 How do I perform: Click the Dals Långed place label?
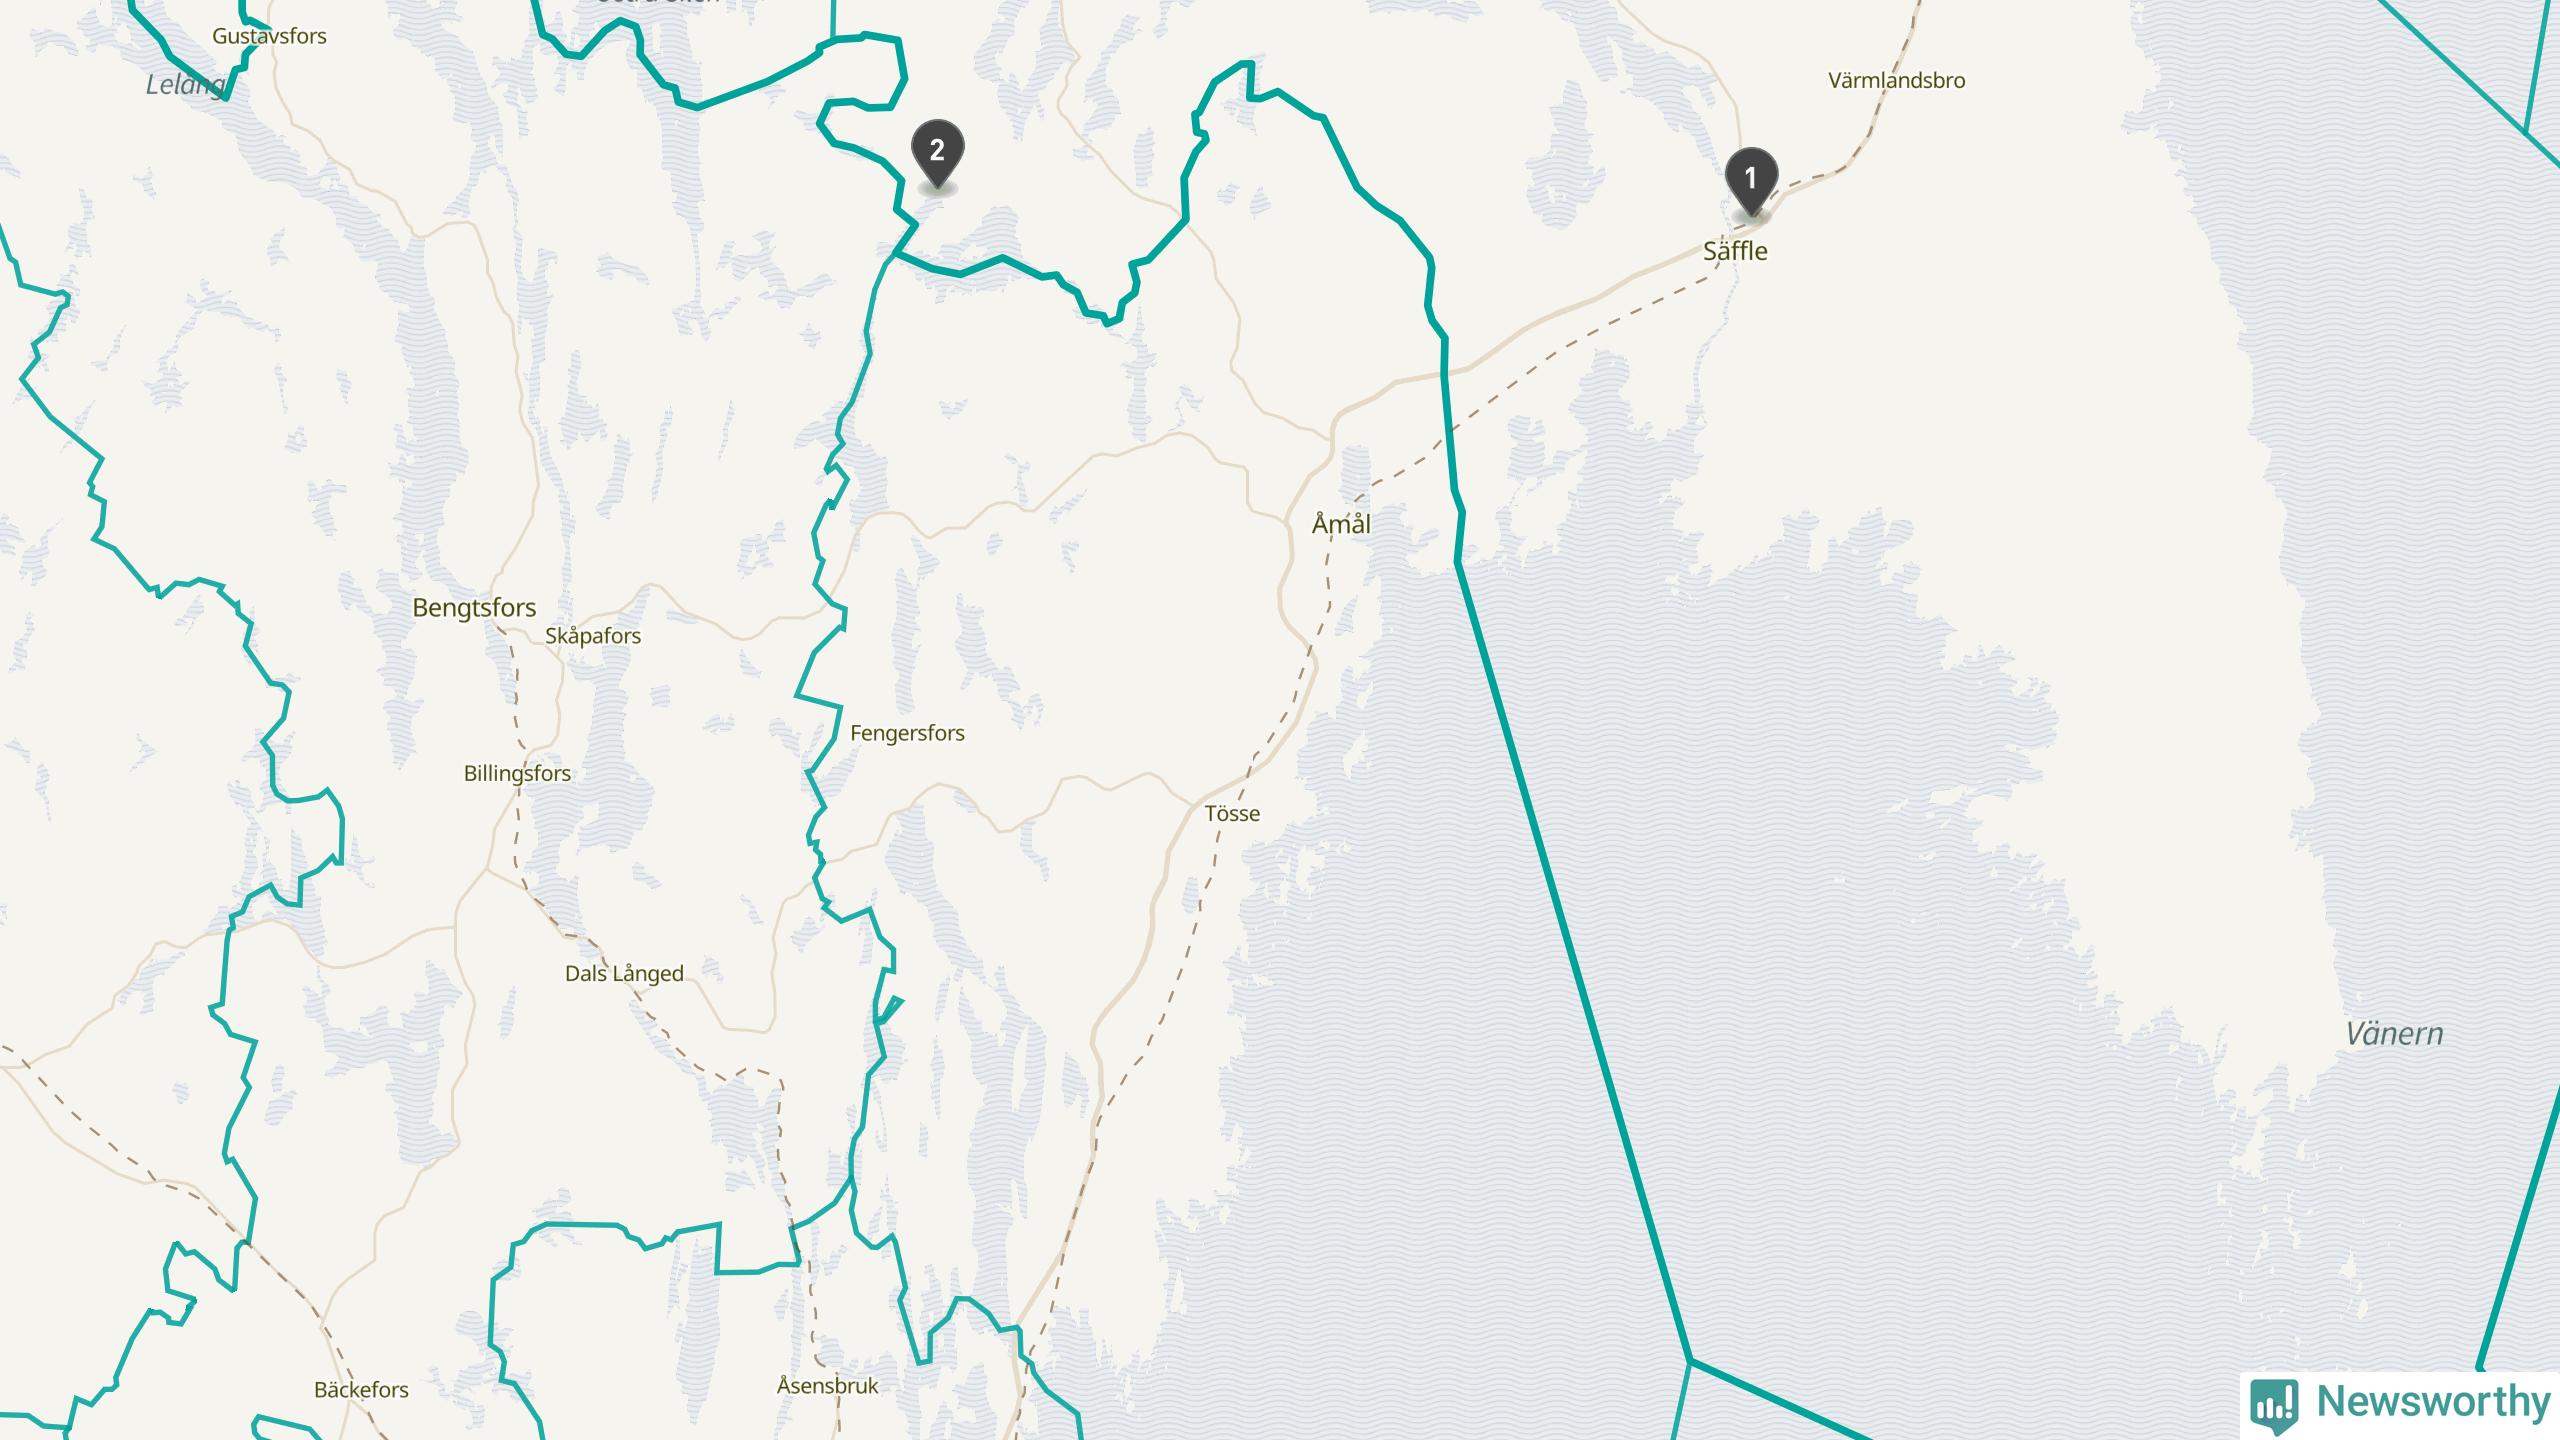coord(624,974)
